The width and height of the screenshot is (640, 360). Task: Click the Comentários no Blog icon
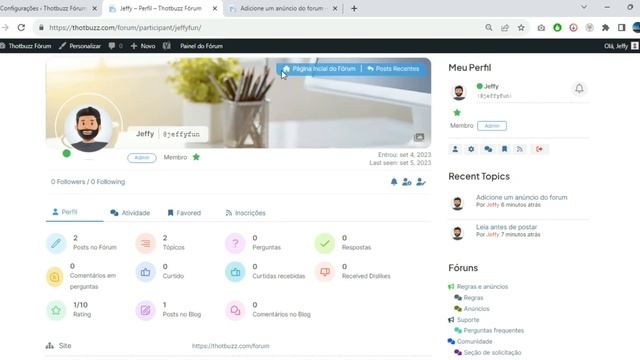(x=235, y=310)
